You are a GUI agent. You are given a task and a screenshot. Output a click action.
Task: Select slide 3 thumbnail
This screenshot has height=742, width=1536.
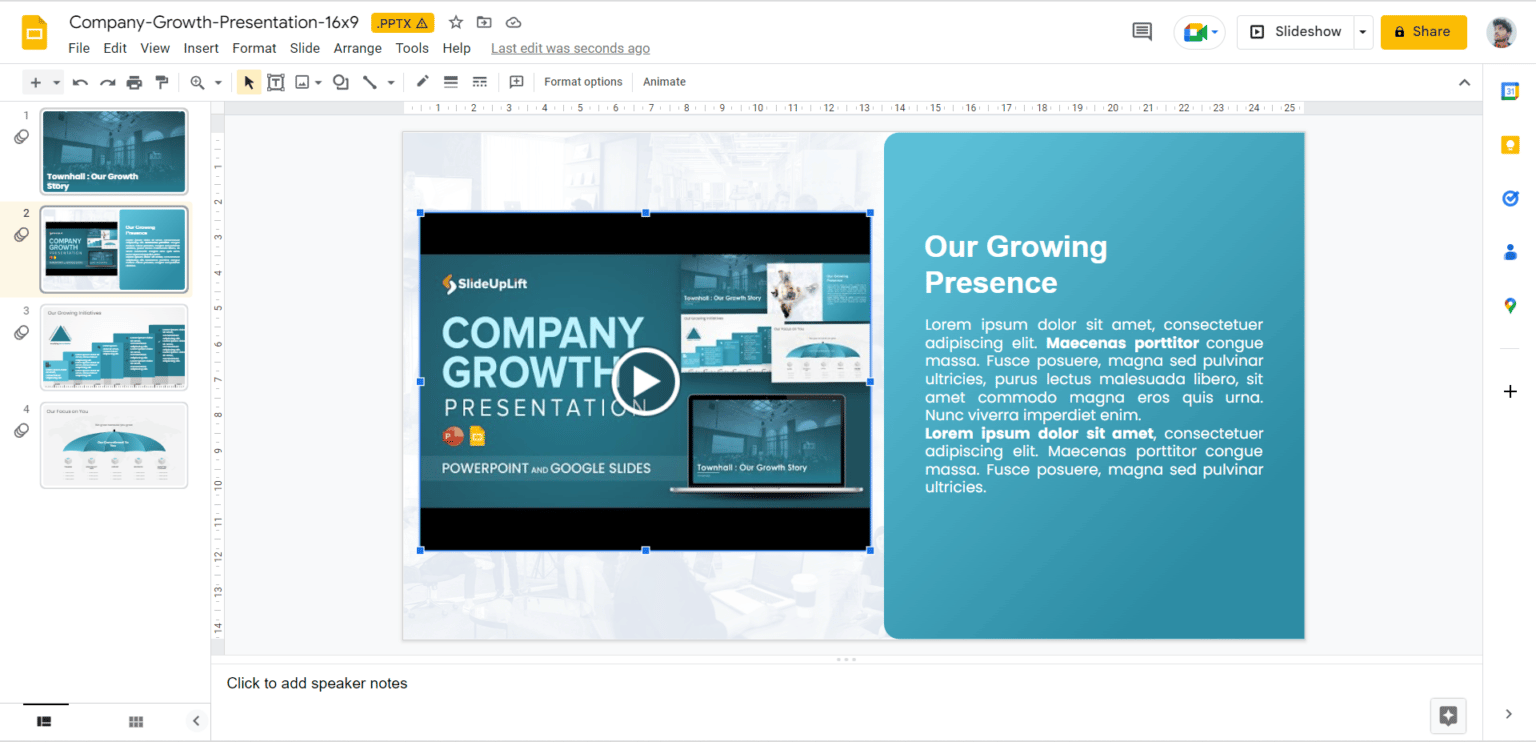pyautogui.click(x=114, y=347)
